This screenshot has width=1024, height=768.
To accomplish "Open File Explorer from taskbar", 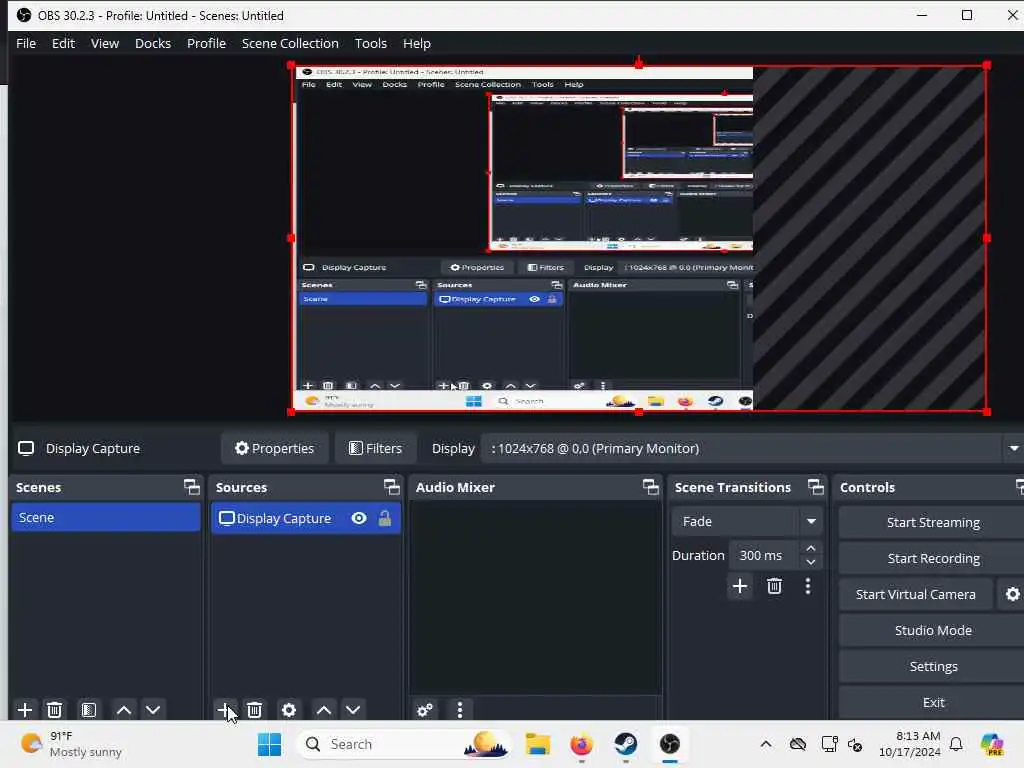I will pyautogui.click(x=537, y=744).
